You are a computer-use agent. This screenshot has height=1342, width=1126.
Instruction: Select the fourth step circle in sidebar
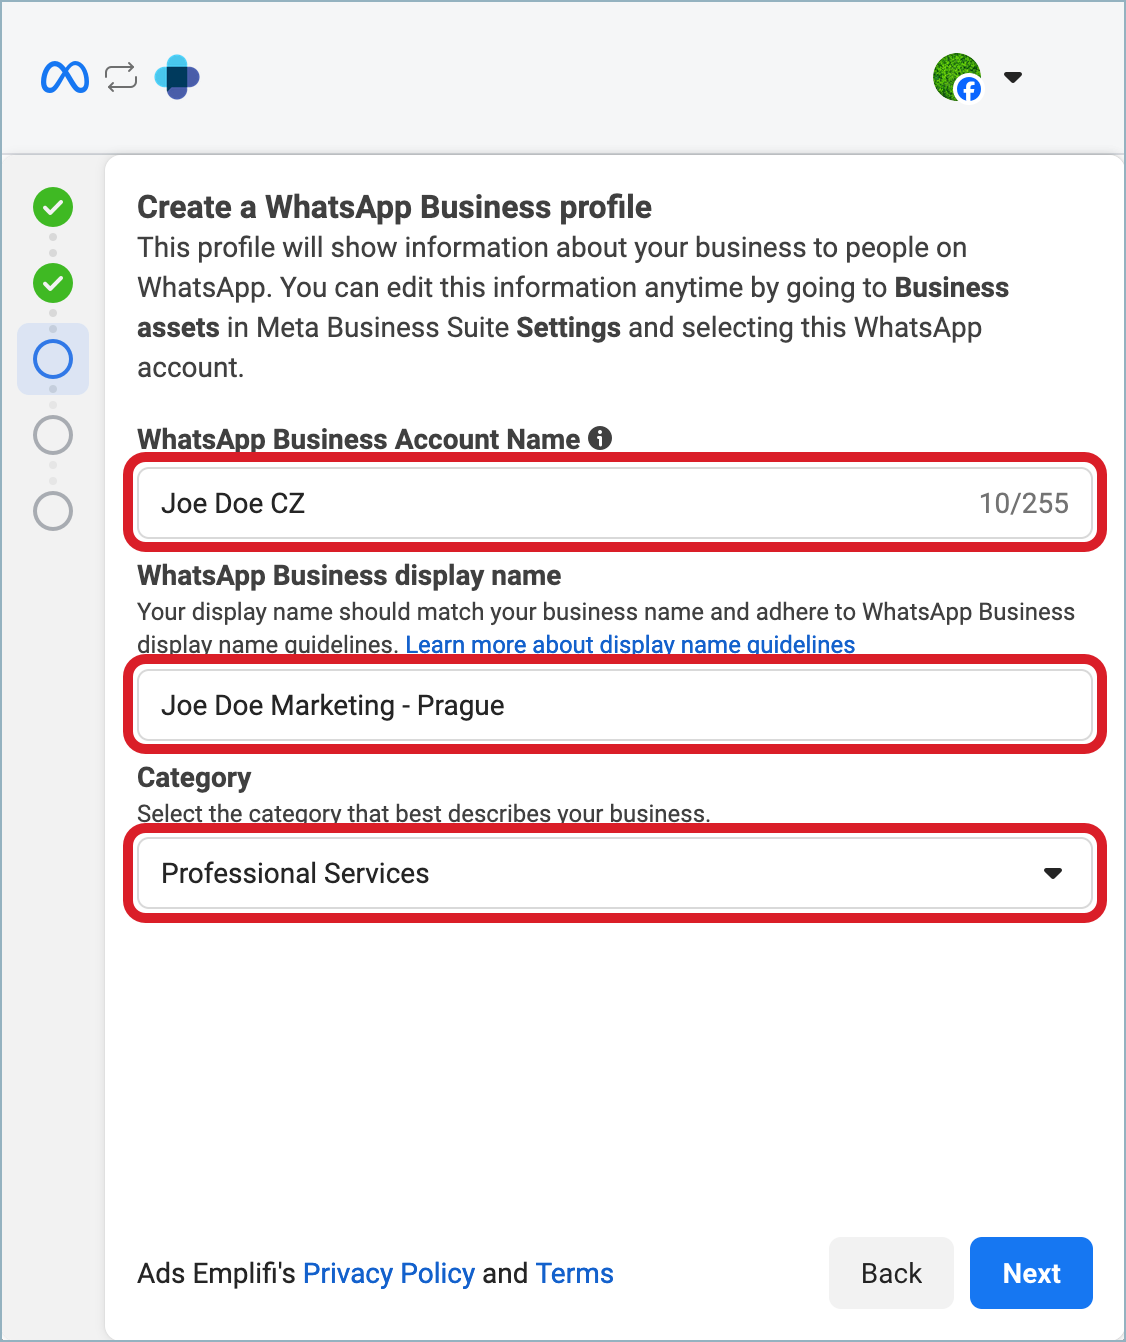coord(53,435)
